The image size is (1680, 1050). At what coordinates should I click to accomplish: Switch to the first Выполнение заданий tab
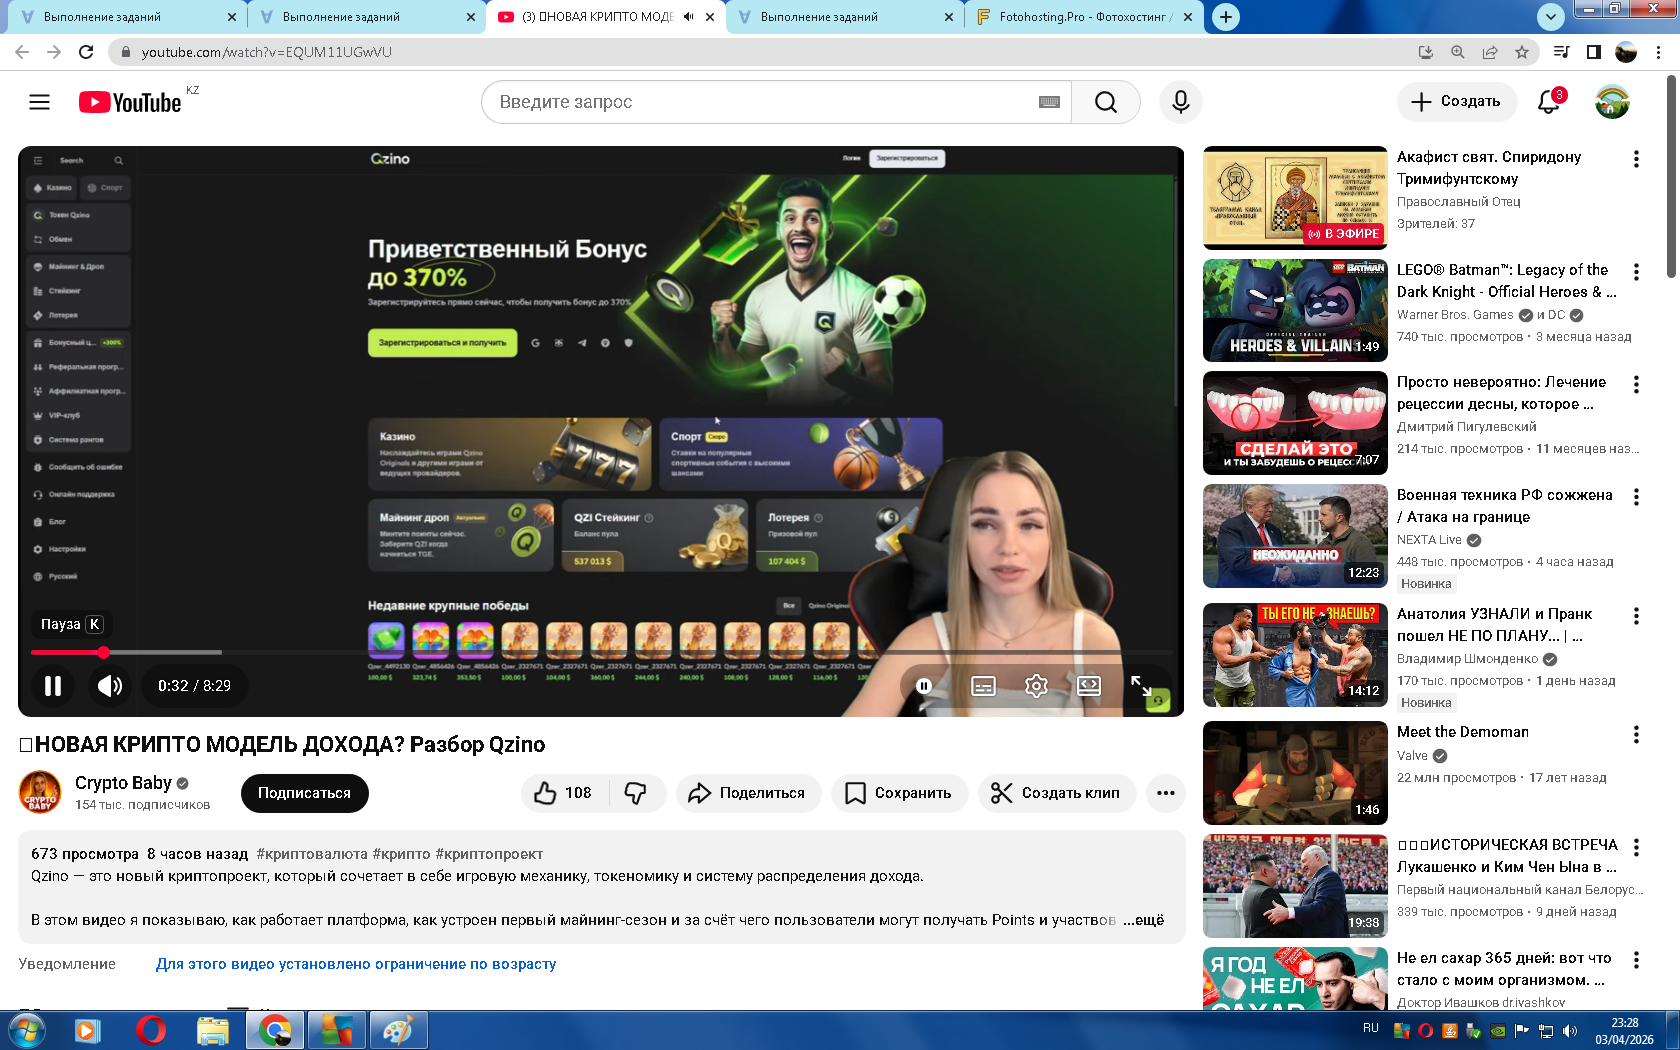coord(128,17)
